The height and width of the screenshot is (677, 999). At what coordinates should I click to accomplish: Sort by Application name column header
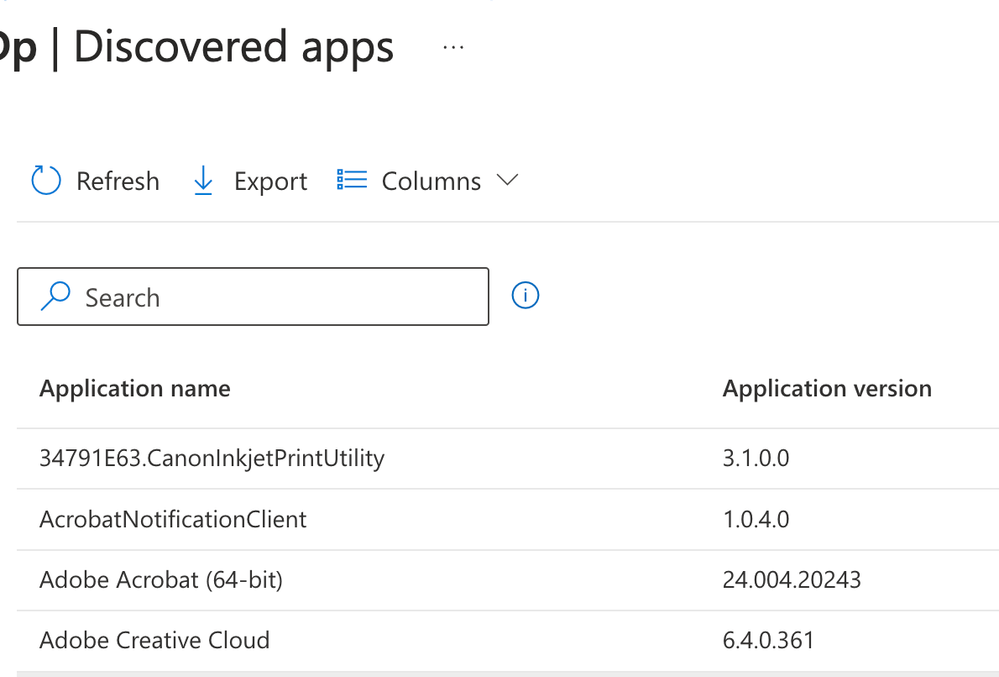[135, 388]
